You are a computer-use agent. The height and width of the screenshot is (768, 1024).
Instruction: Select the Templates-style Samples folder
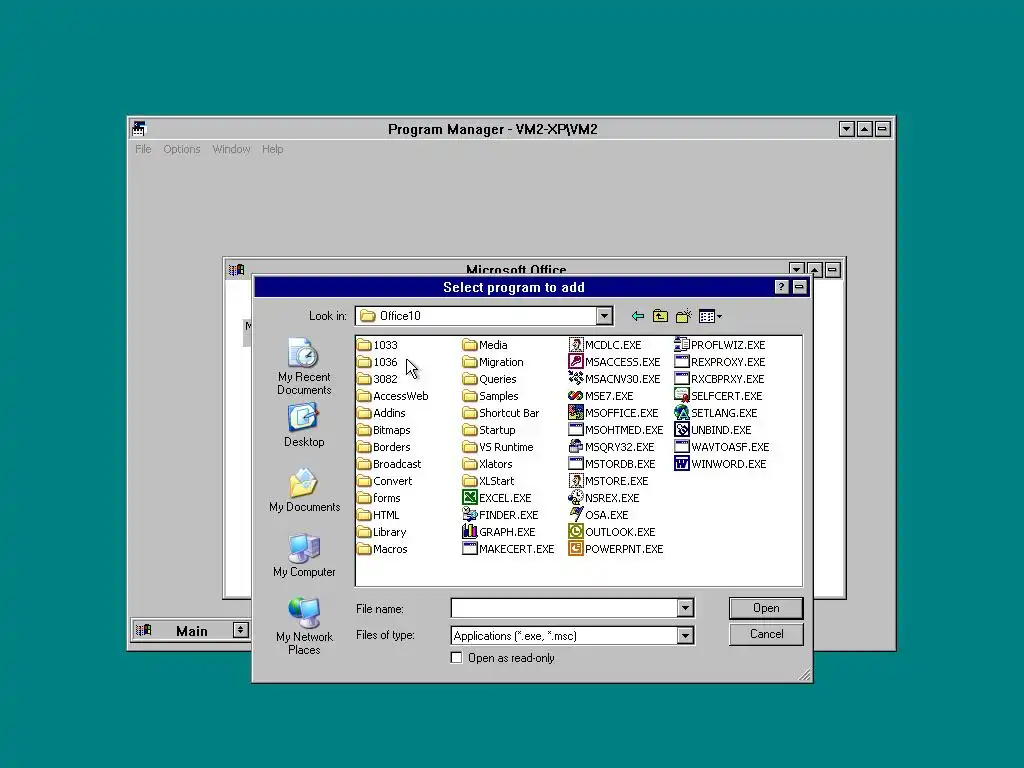[x=490, y=396]
